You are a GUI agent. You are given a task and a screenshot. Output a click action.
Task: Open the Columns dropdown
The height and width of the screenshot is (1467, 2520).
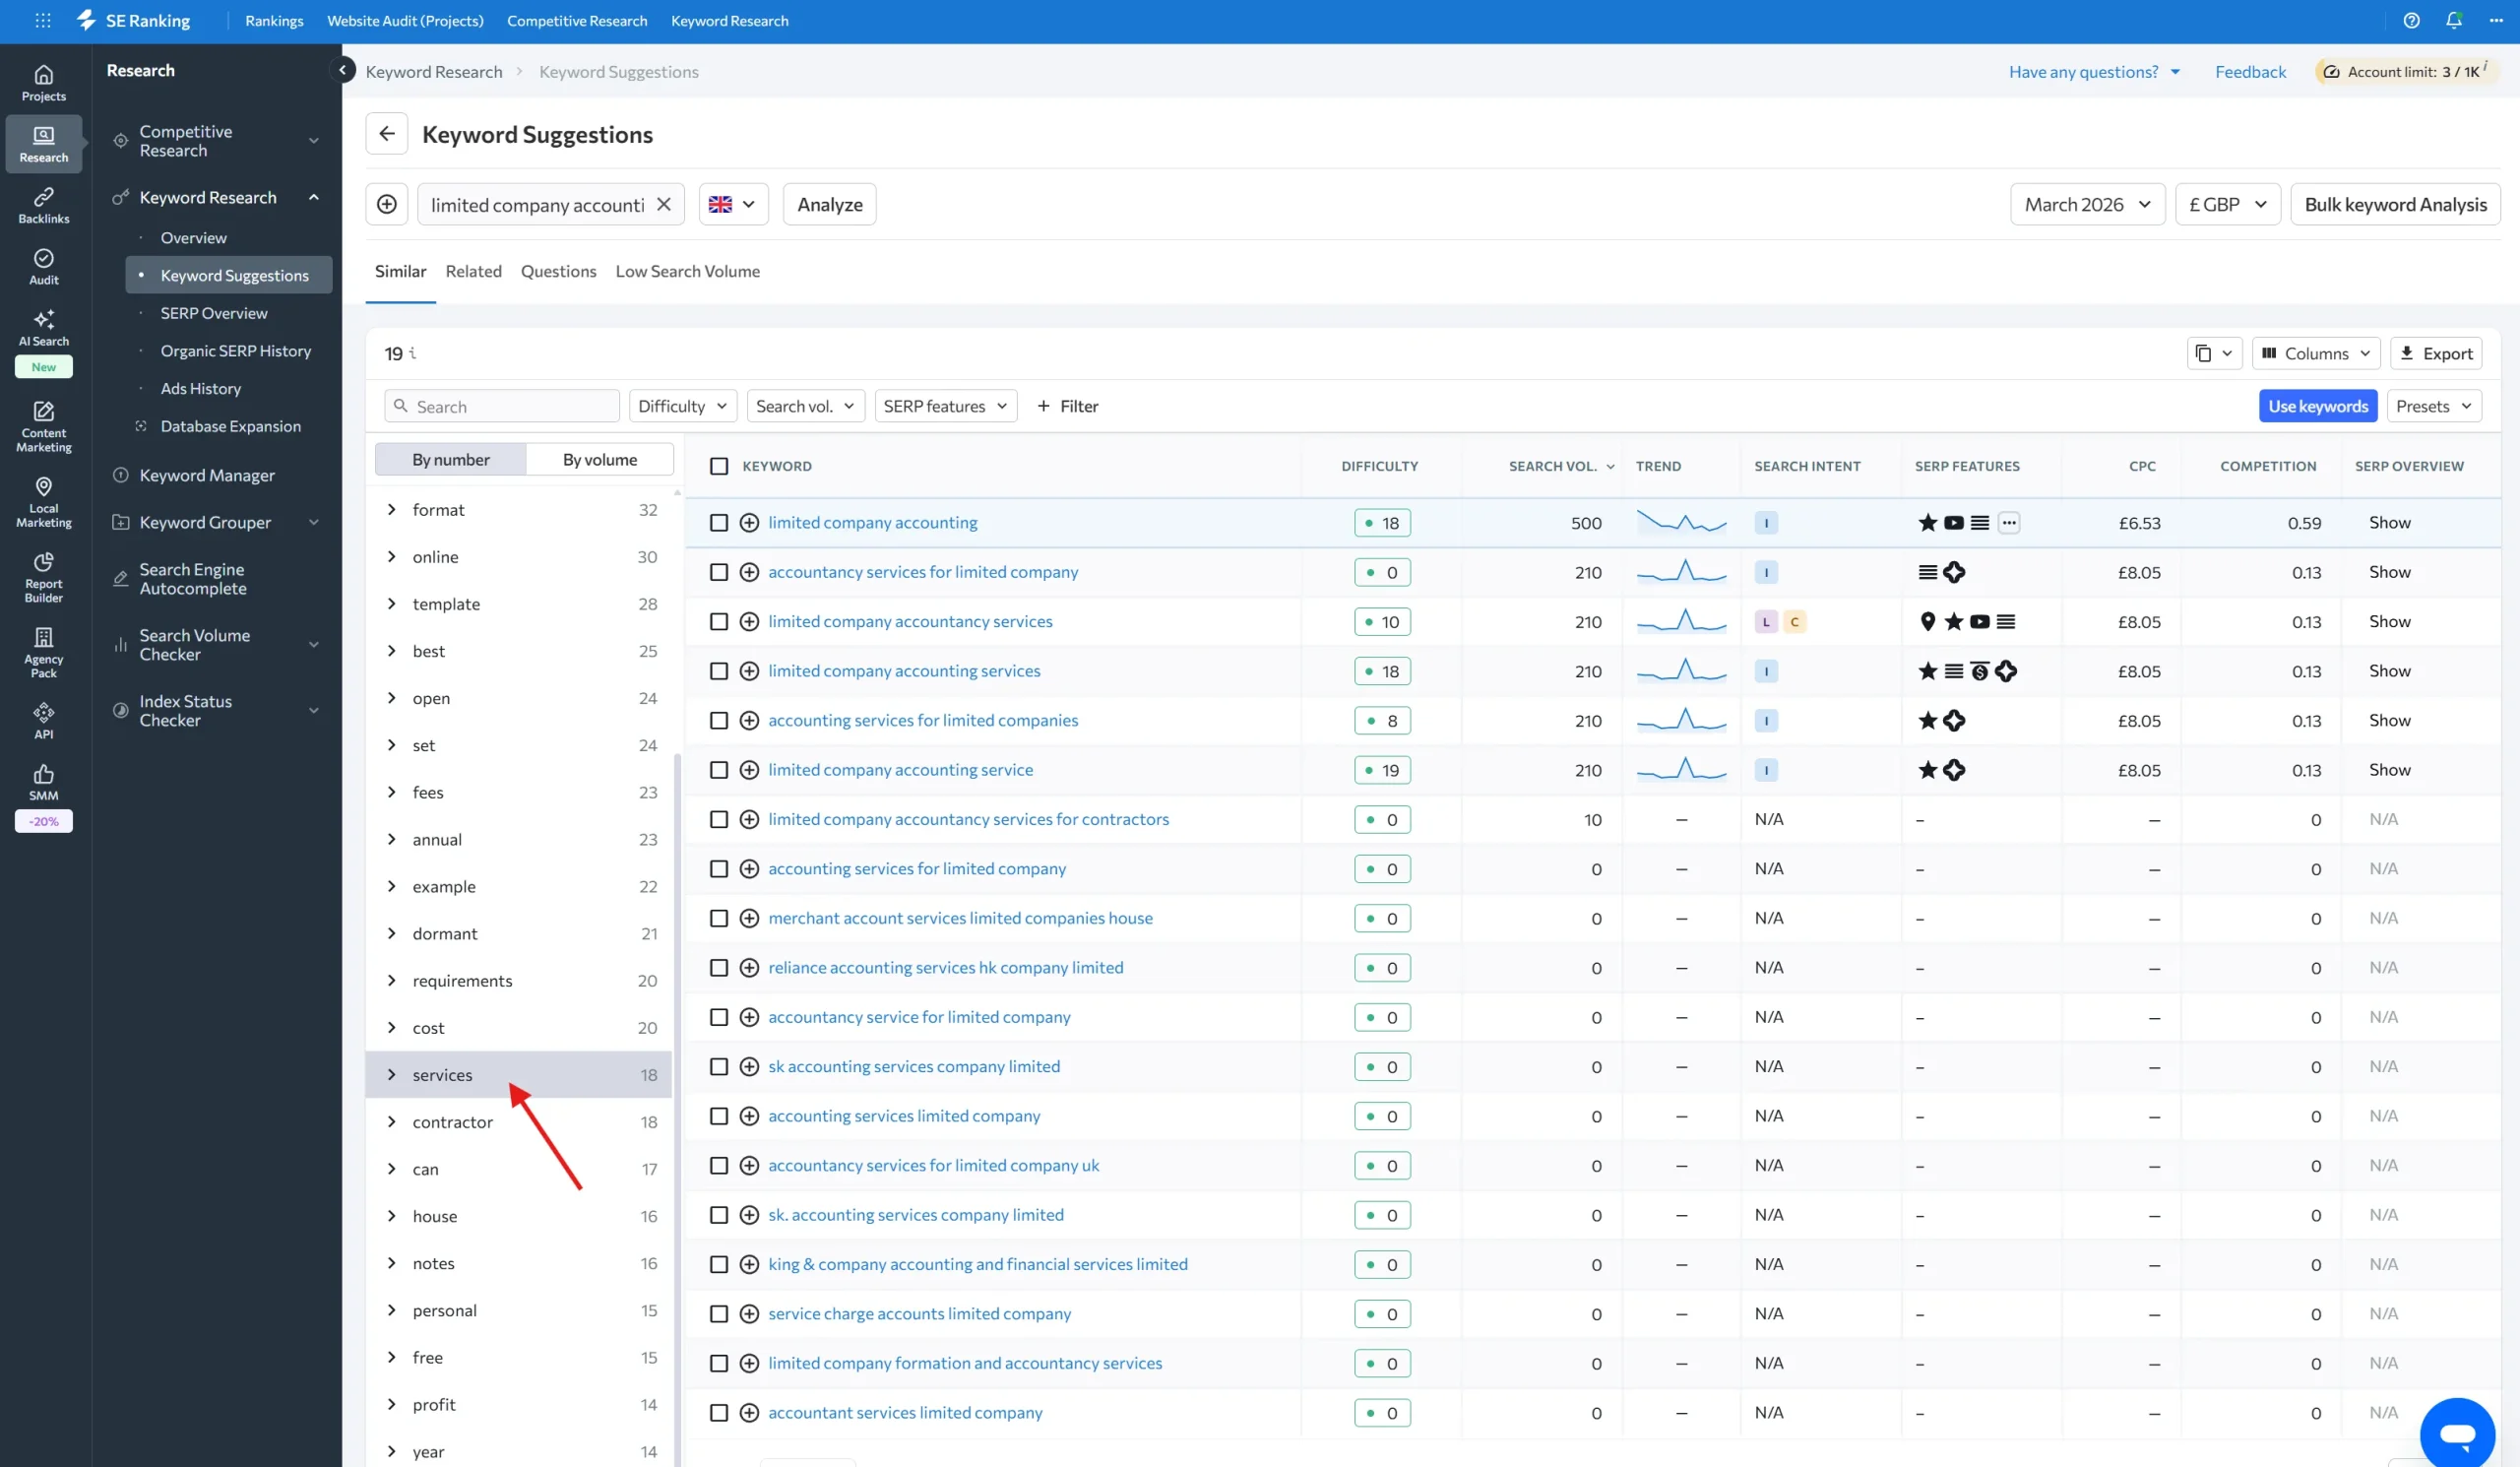[x=2315, y=353]
